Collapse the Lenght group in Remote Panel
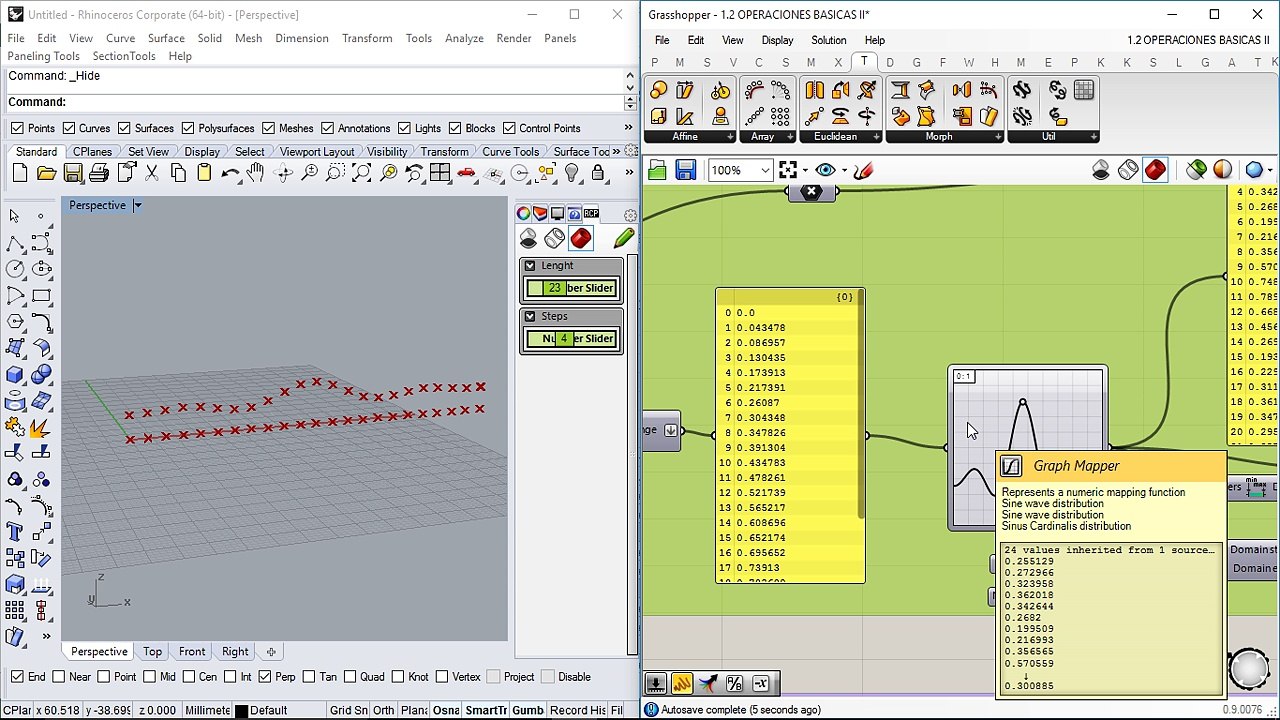The image size is (1280, 720). click(x=530, y=266)
